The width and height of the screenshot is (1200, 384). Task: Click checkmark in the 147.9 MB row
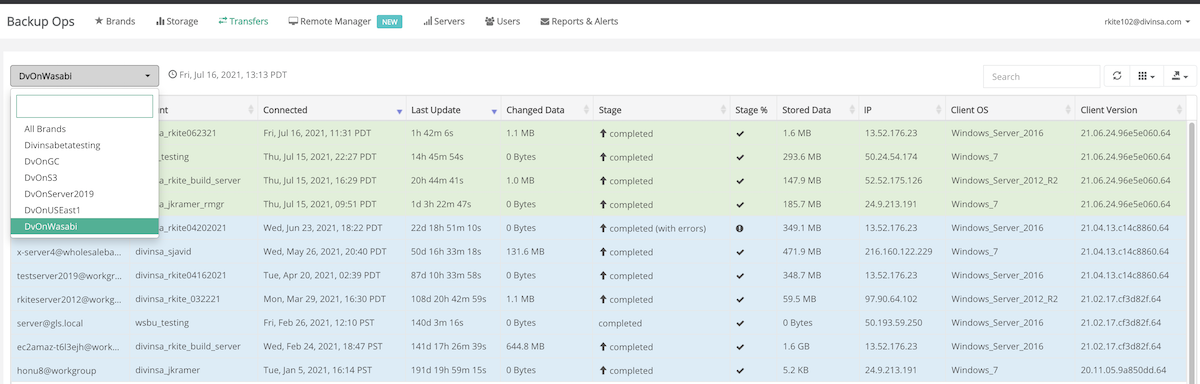click(x=740, y=181)
